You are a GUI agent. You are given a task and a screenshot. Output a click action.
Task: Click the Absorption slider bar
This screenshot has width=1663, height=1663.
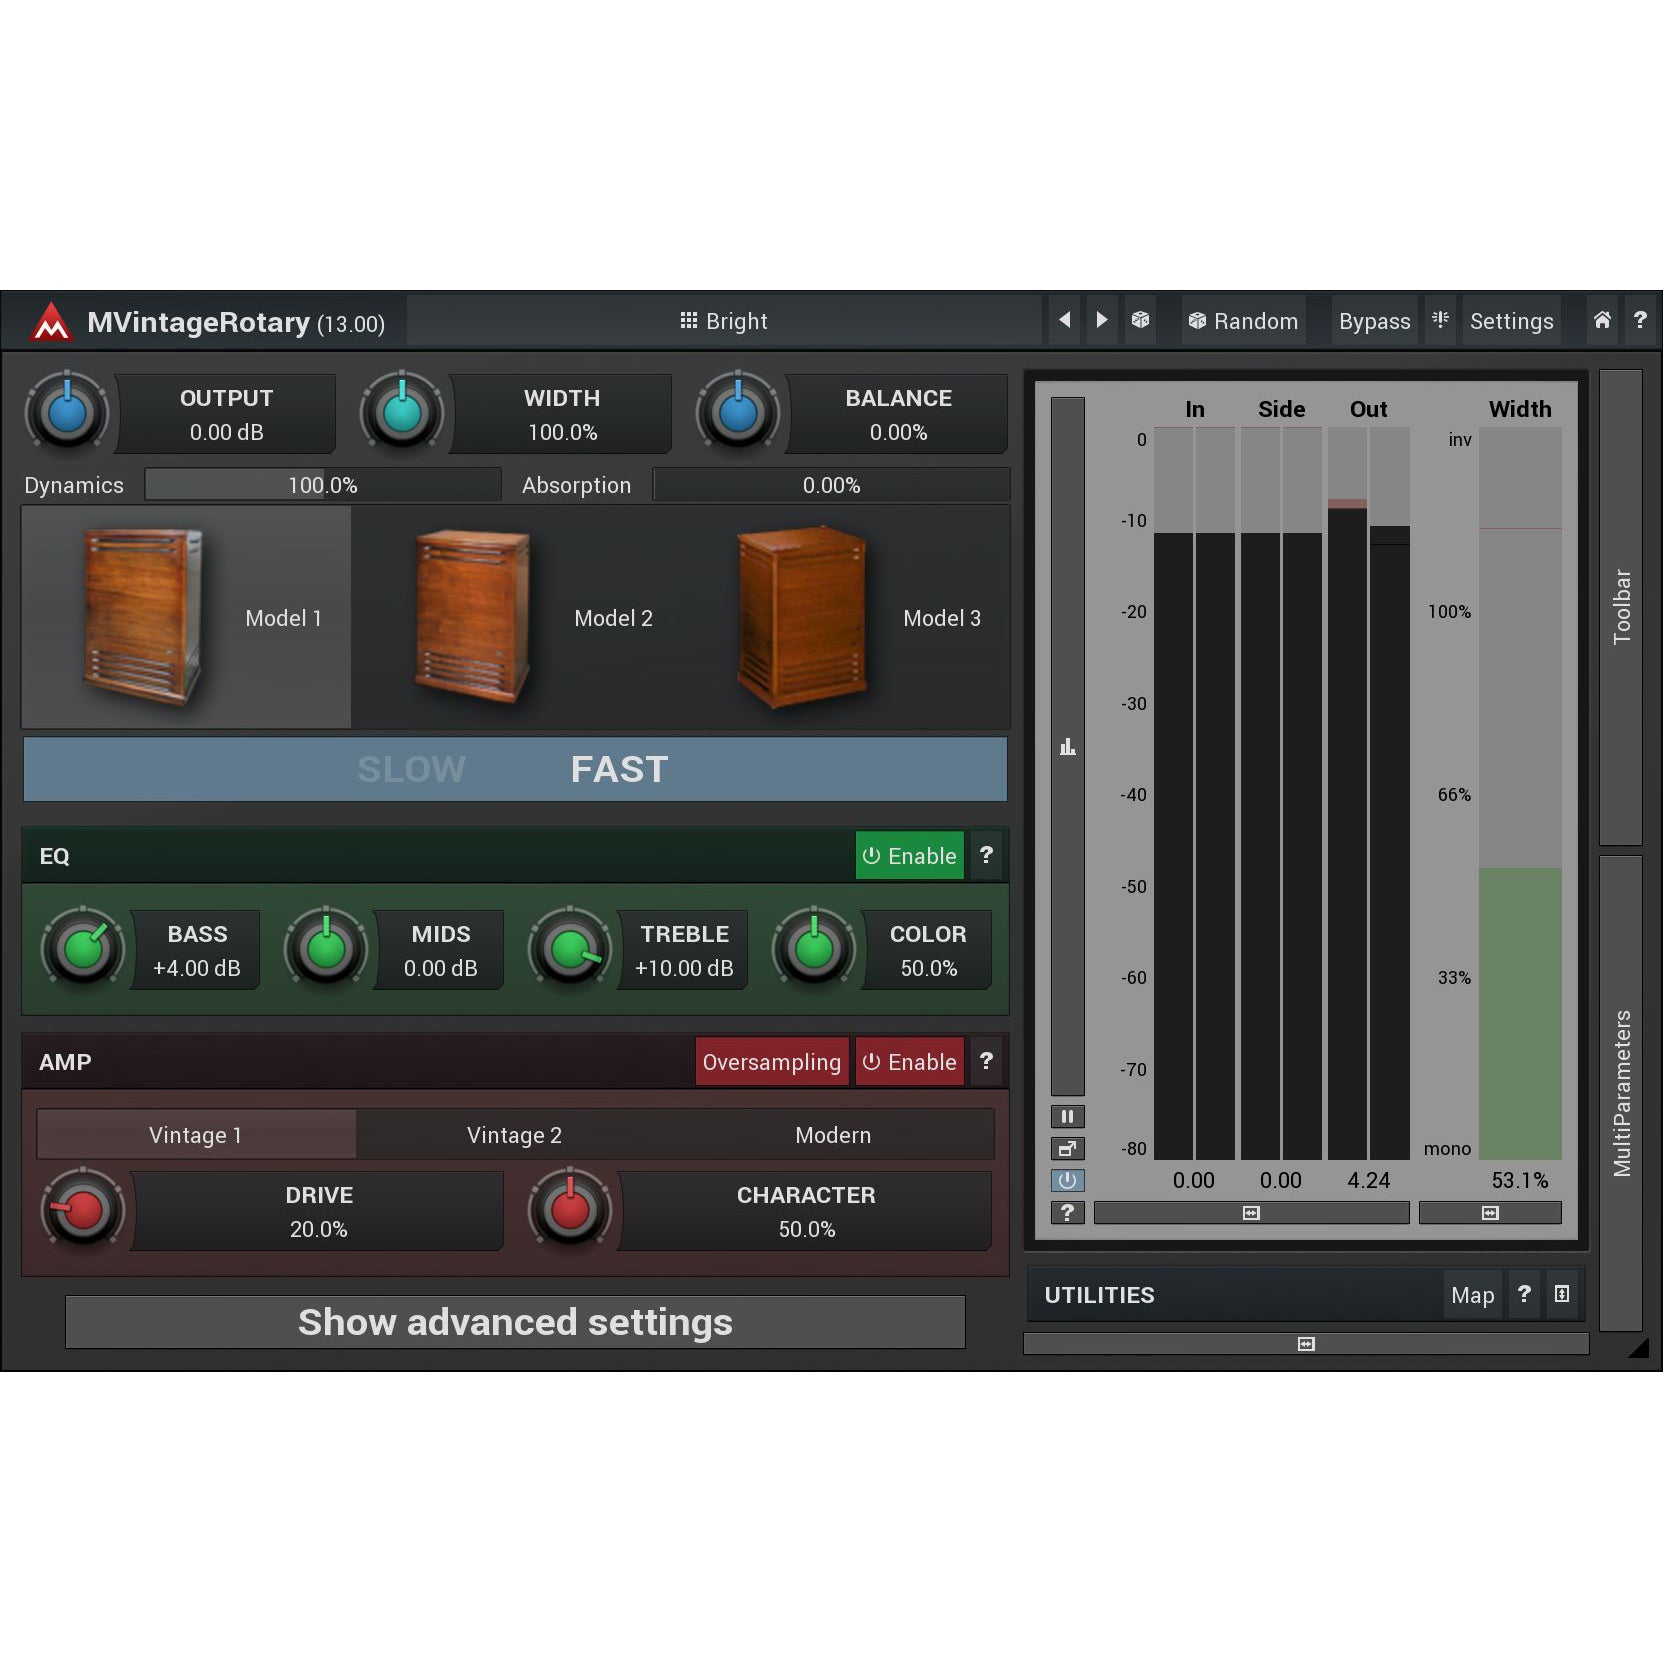point(831,485)
